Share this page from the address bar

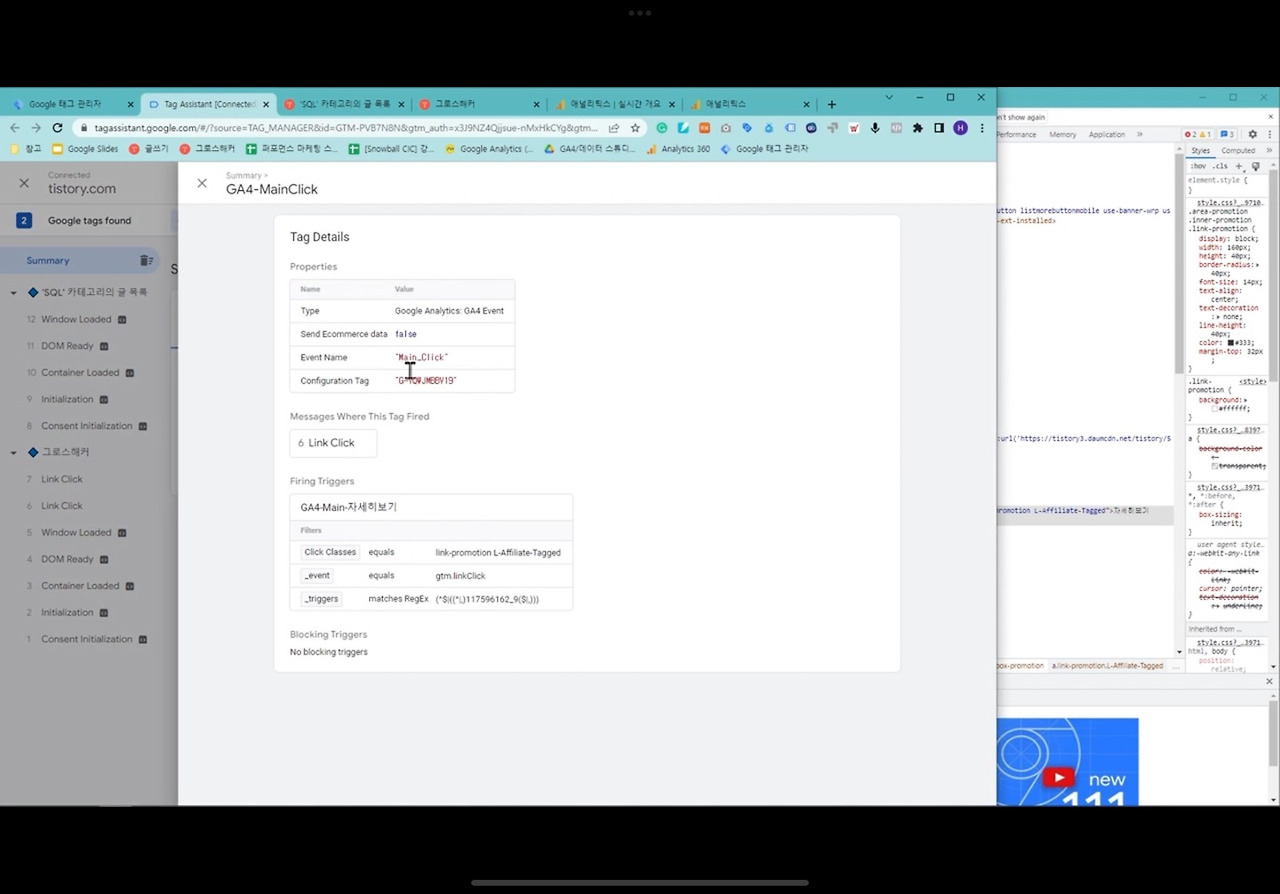coord(613,128)
